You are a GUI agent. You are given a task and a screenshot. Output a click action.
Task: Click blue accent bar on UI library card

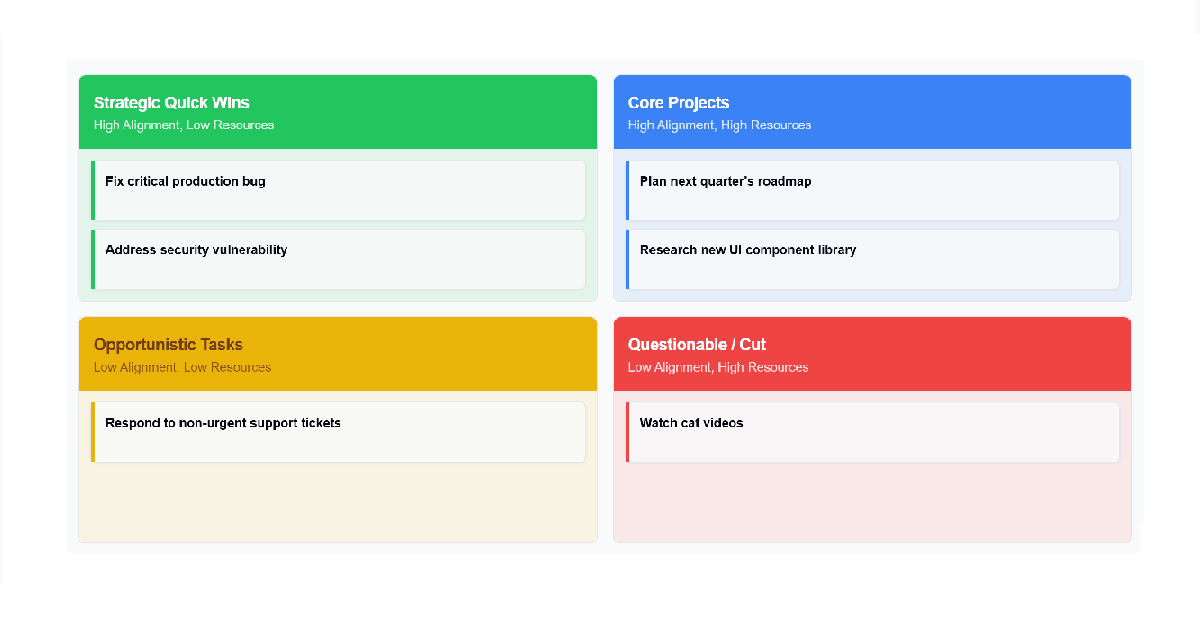point(628,259)
